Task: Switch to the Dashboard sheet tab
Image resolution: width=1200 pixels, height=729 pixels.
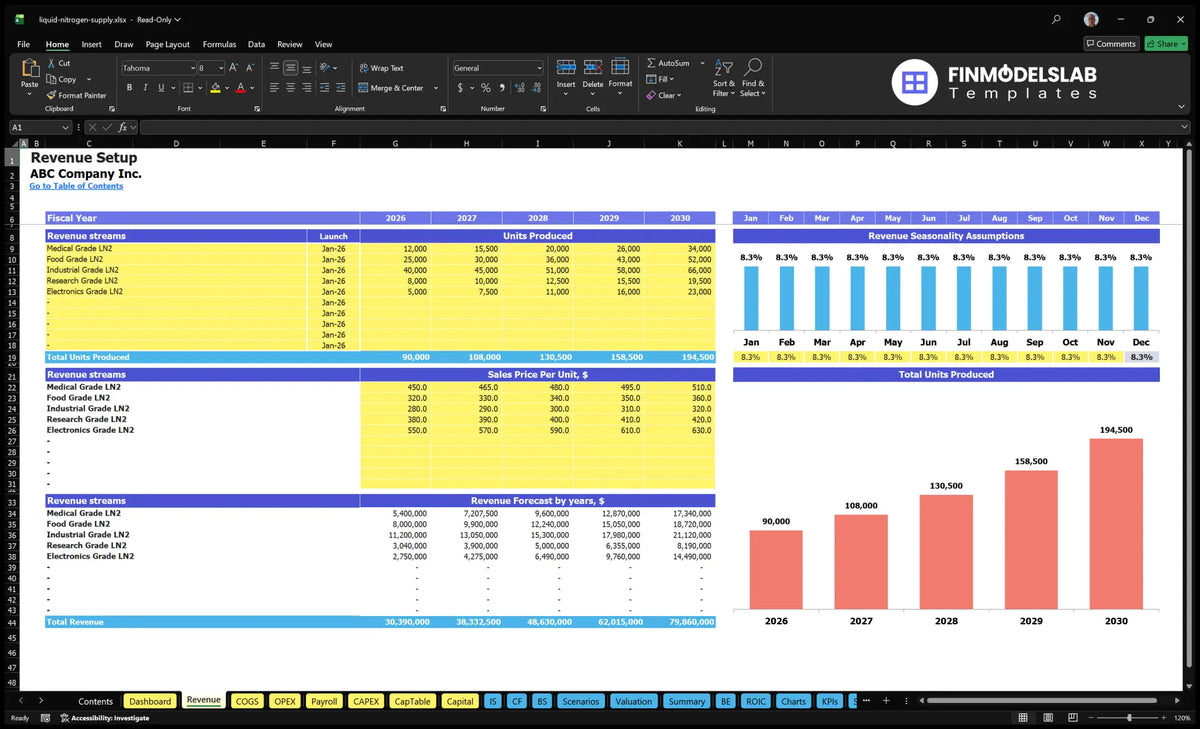Action: [150, 701]
